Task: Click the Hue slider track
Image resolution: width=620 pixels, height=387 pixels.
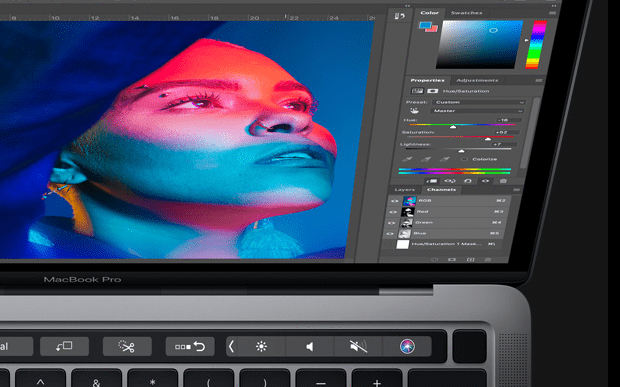Action: pos(462,125)
